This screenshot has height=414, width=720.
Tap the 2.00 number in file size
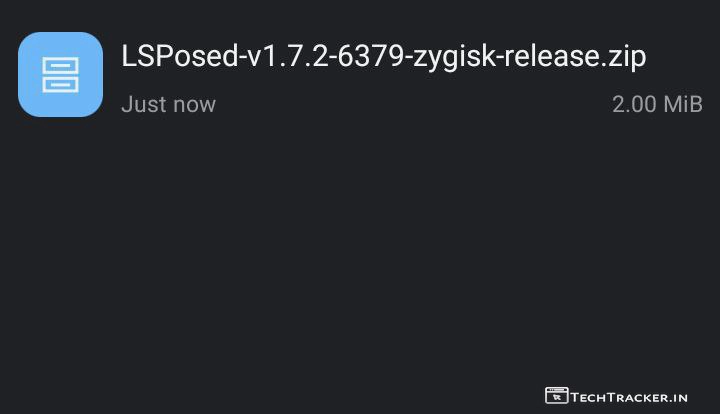(634, 104)
